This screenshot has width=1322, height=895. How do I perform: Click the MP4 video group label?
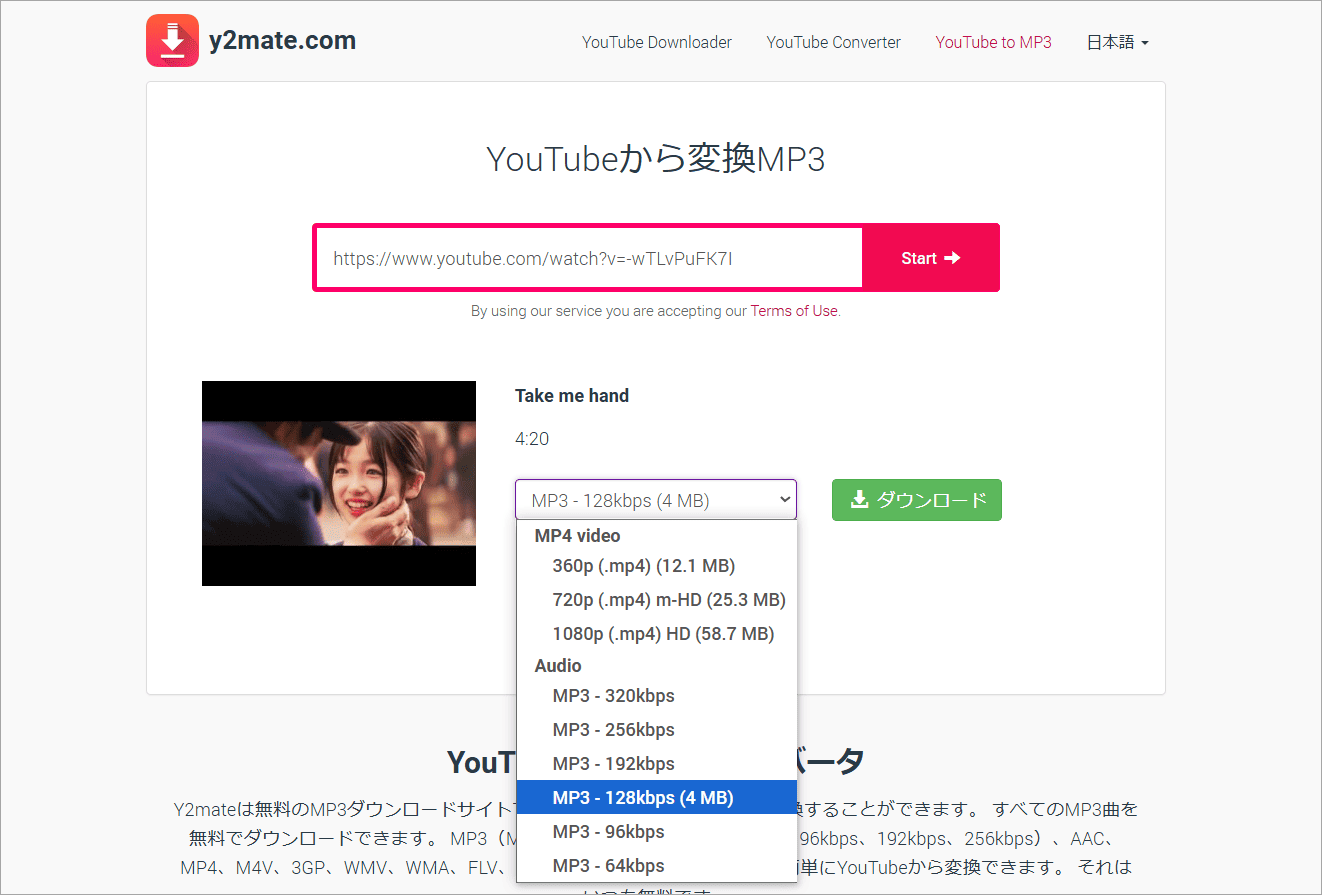[x=577, y=536]
